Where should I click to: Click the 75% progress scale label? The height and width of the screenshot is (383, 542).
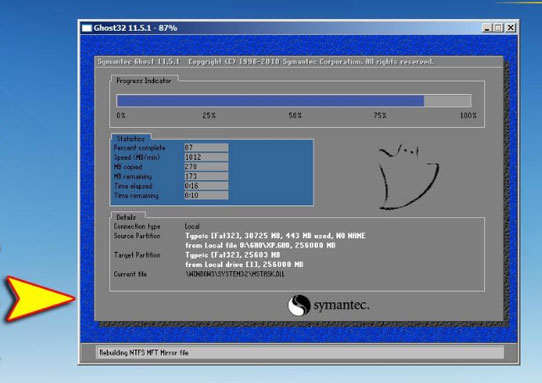[380, 115]
